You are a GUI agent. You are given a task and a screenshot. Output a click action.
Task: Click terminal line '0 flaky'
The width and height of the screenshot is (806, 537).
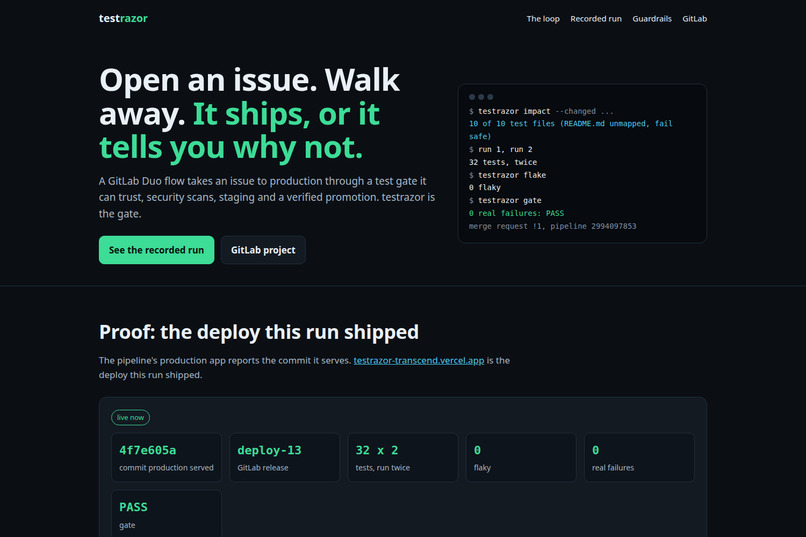484,187
